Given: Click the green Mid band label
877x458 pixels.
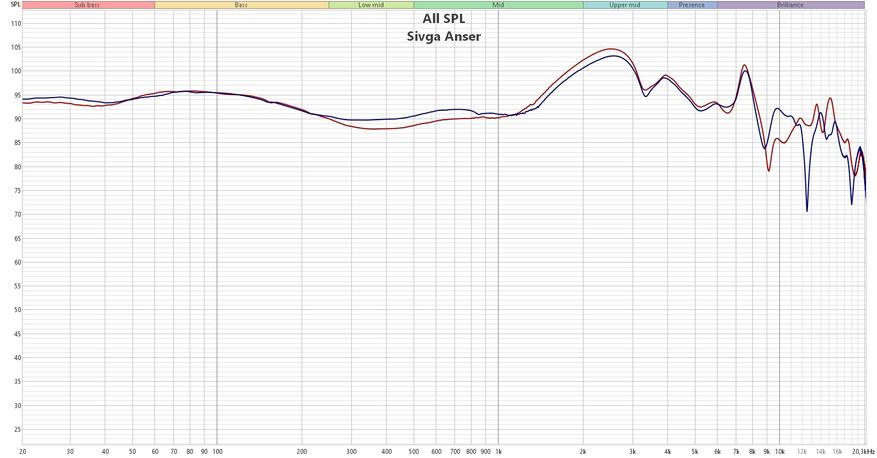Looking at the screenshot, I should point(498,5).
